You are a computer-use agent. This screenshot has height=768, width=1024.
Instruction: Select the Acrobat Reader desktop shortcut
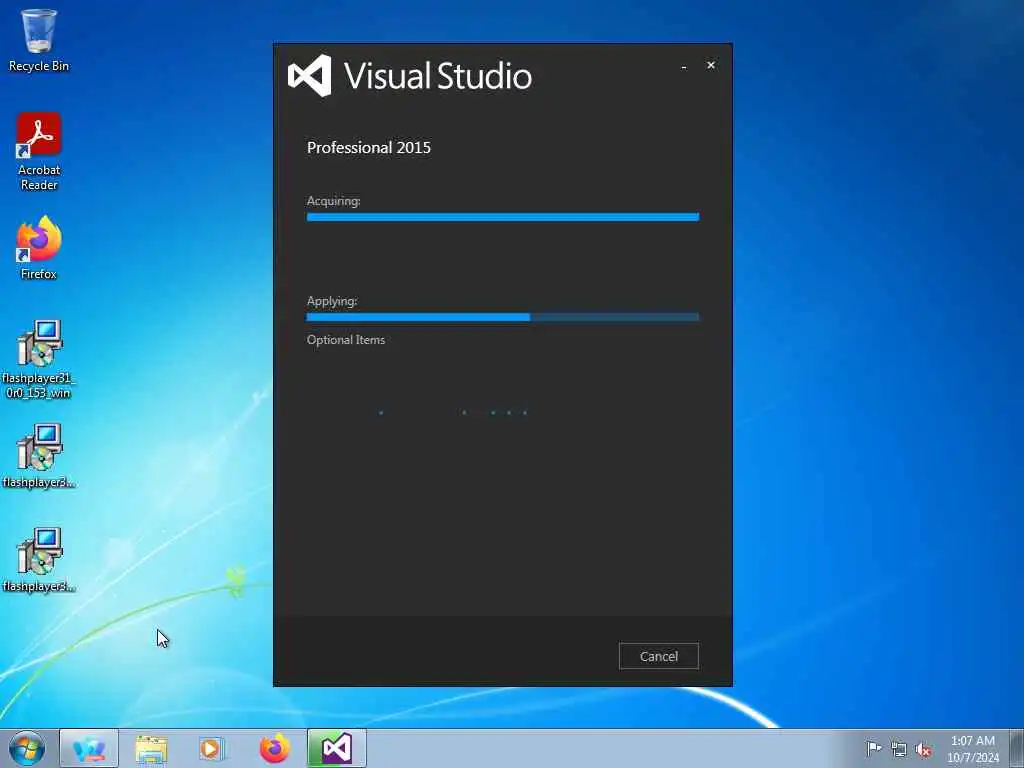pyautogui.click(x=39, y=152)
